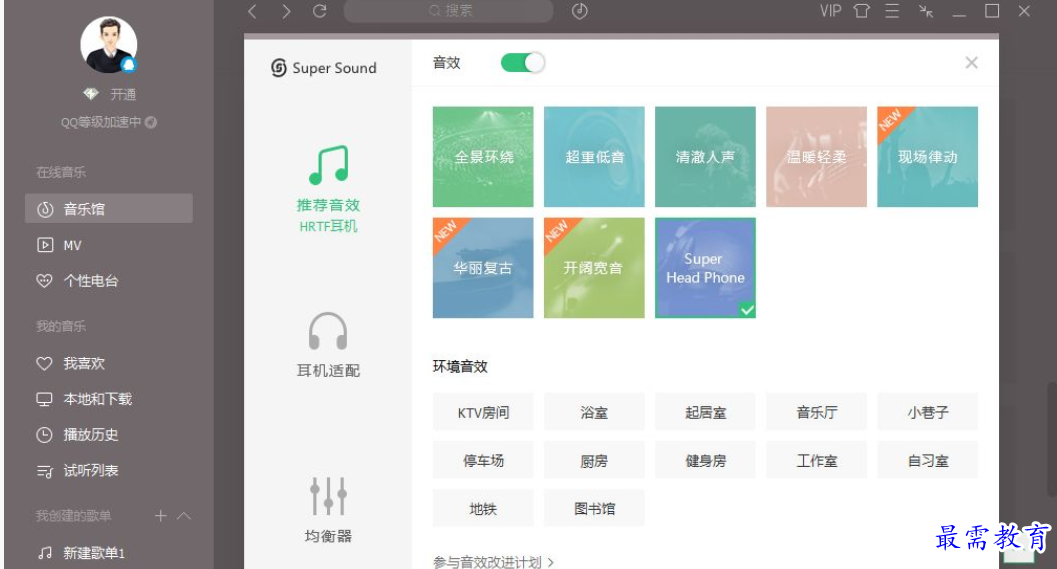Choose 小巷子 environment effect
Screen dimensions: 1057x569
coord(928,412)
